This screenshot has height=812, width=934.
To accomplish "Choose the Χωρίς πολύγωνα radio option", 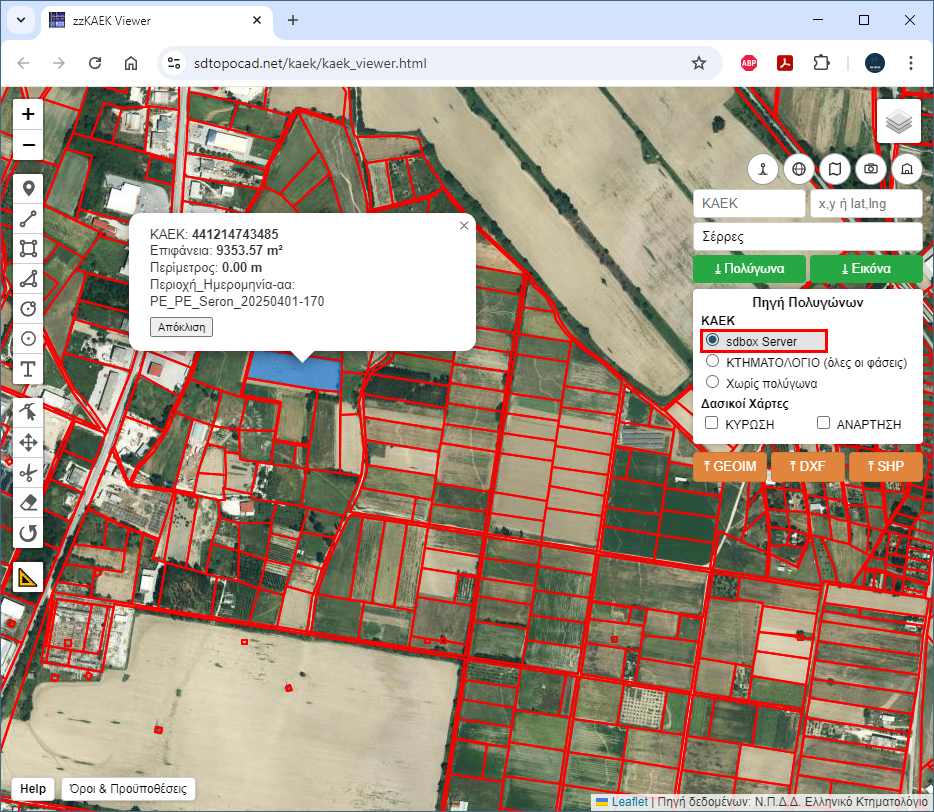I will pos(712,382).
